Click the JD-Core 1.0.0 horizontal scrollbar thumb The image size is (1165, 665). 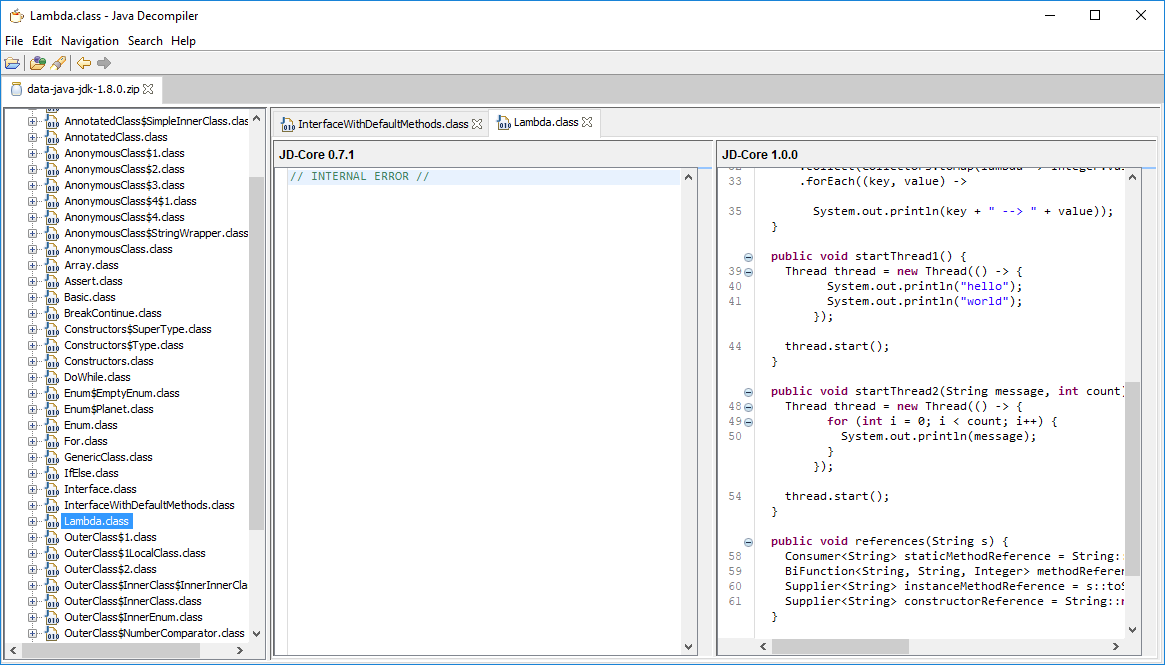839,647
